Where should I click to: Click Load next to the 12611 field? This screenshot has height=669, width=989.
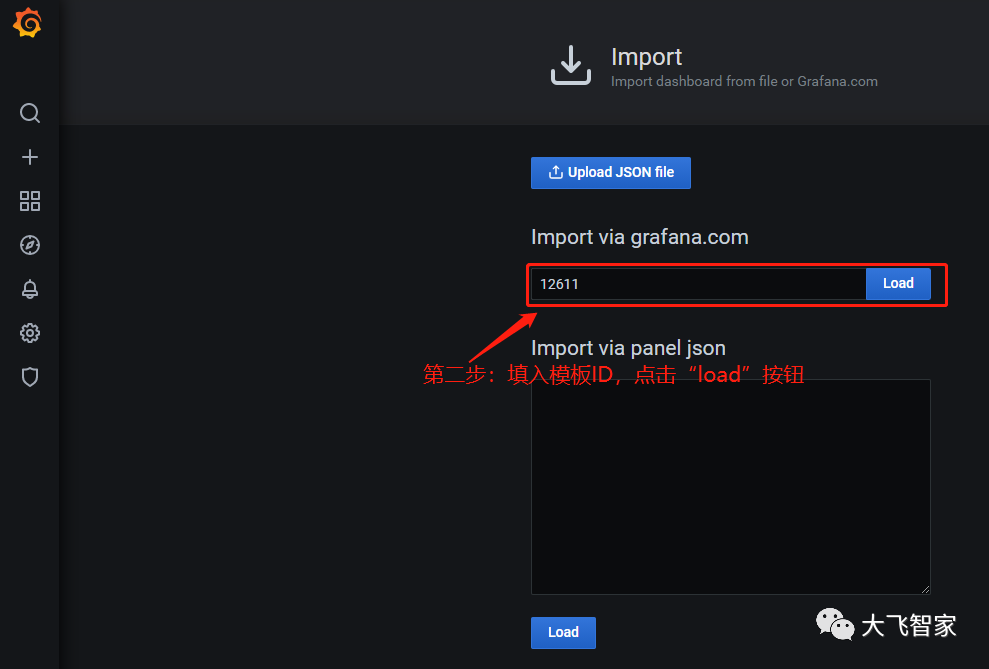[898, 284]
